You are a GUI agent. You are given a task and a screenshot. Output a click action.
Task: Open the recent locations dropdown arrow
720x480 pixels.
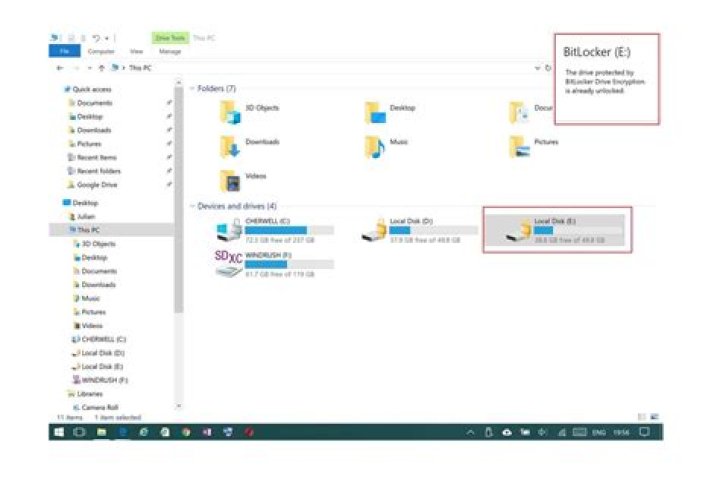point(90,68)
